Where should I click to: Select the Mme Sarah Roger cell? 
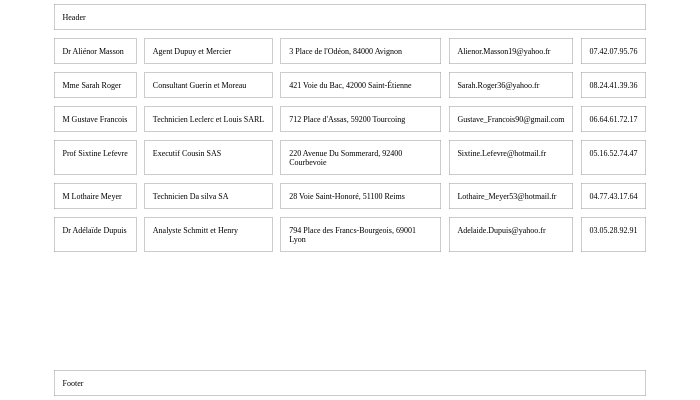(95, 85)
